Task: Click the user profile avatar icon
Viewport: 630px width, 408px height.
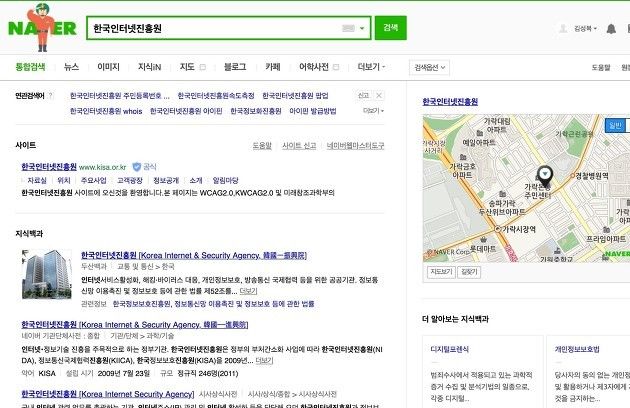Action: [563, 28]
